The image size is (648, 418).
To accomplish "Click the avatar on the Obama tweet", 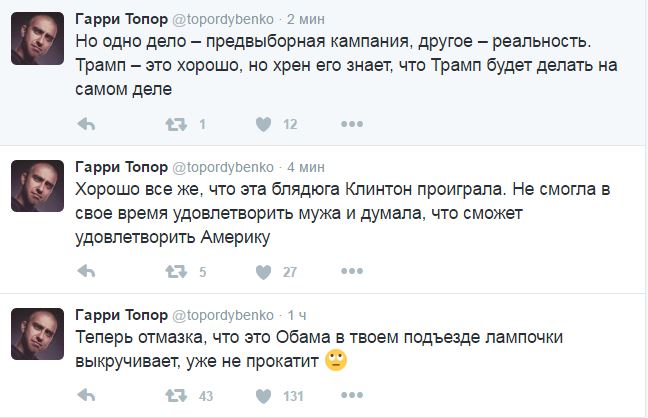I will point(38,333).
